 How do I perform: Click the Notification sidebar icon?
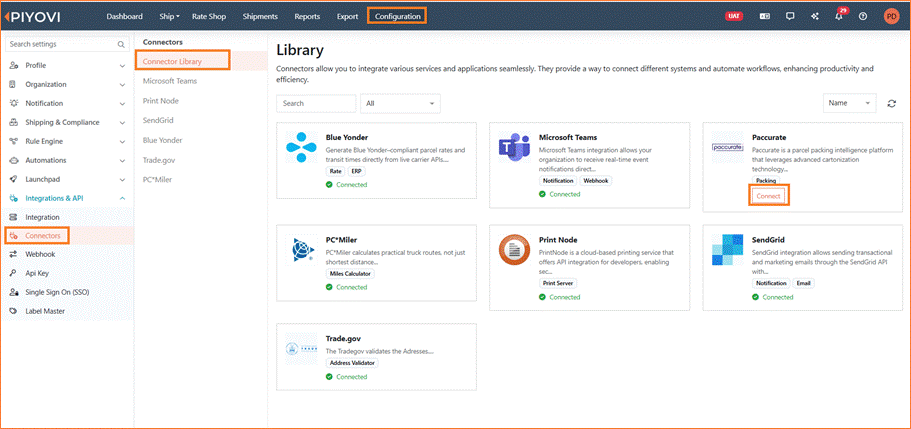click(x=13, y=103)
